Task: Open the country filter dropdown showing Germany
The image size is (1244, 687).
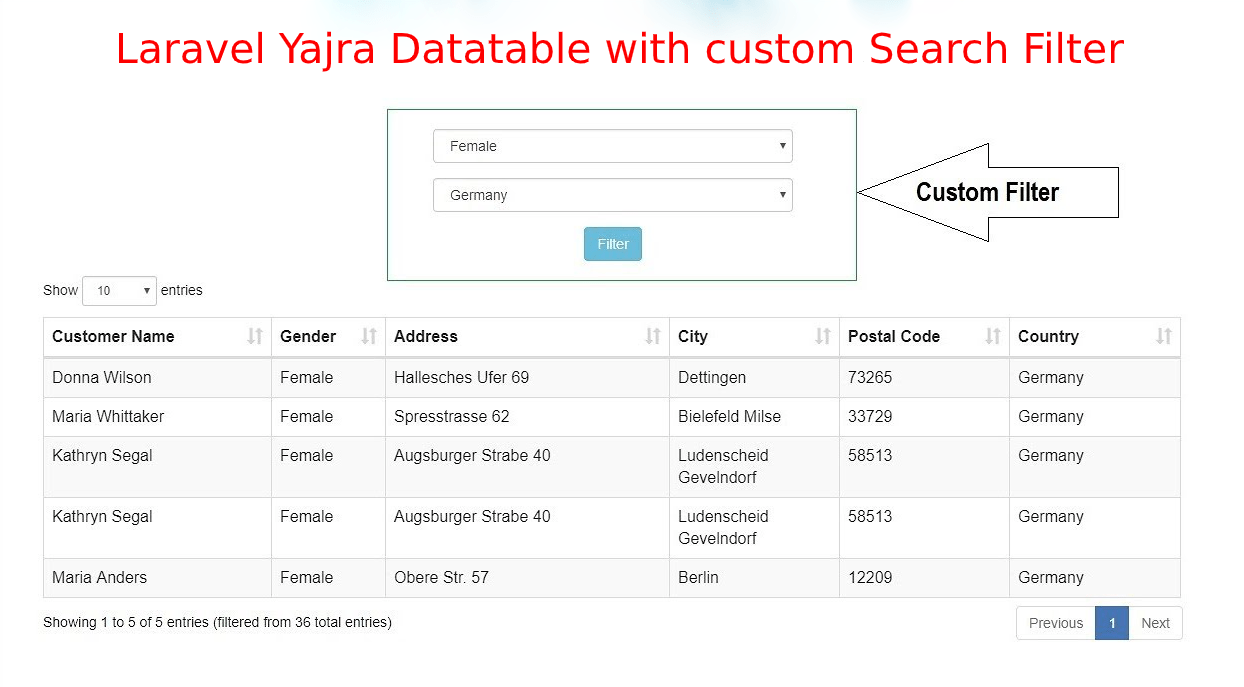Action: pos(612,195)
